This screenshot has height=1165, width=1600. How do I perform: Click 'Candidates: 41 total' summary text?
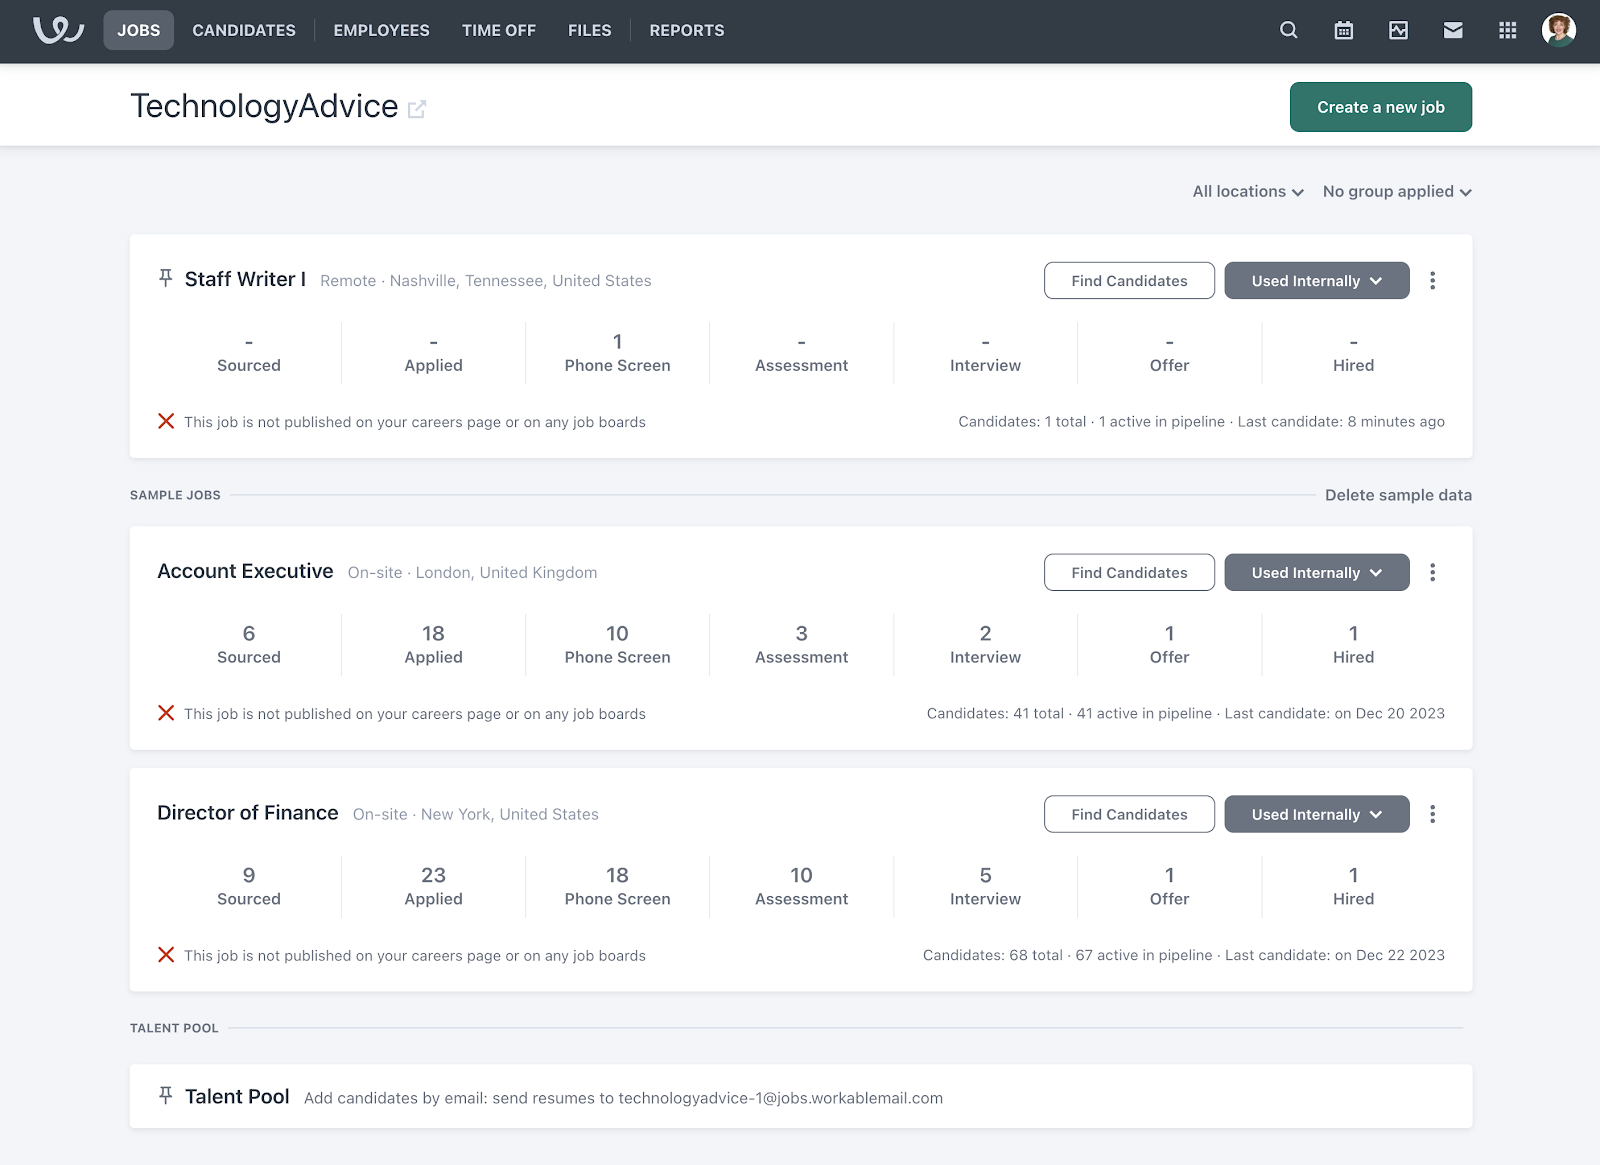[x=995, y=713]
